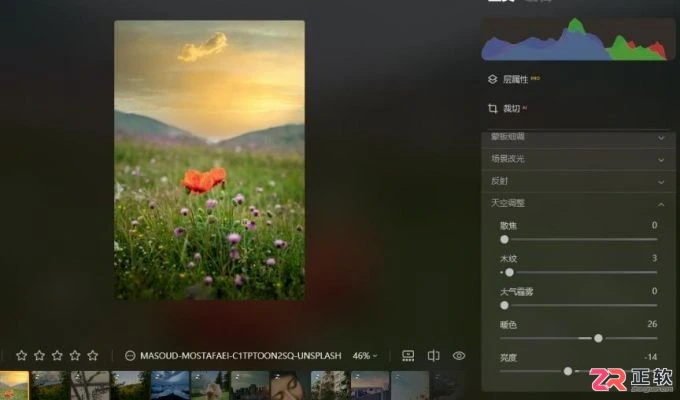Click the 暖色 slider handle

point(598,338)
